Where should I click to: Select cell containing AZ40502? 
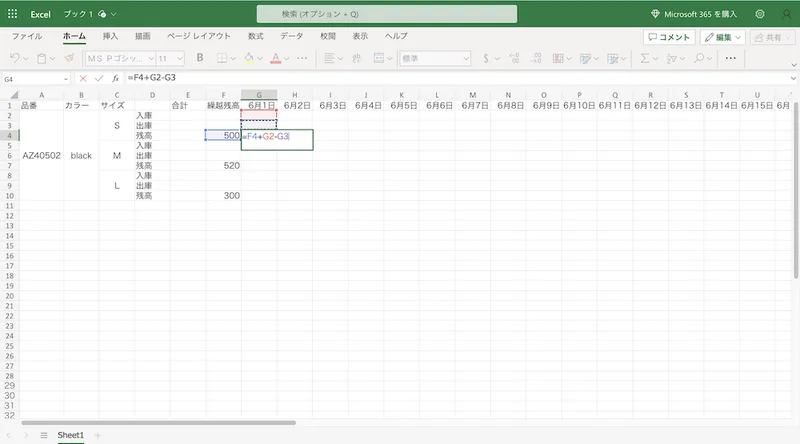(x=41, y=156)
